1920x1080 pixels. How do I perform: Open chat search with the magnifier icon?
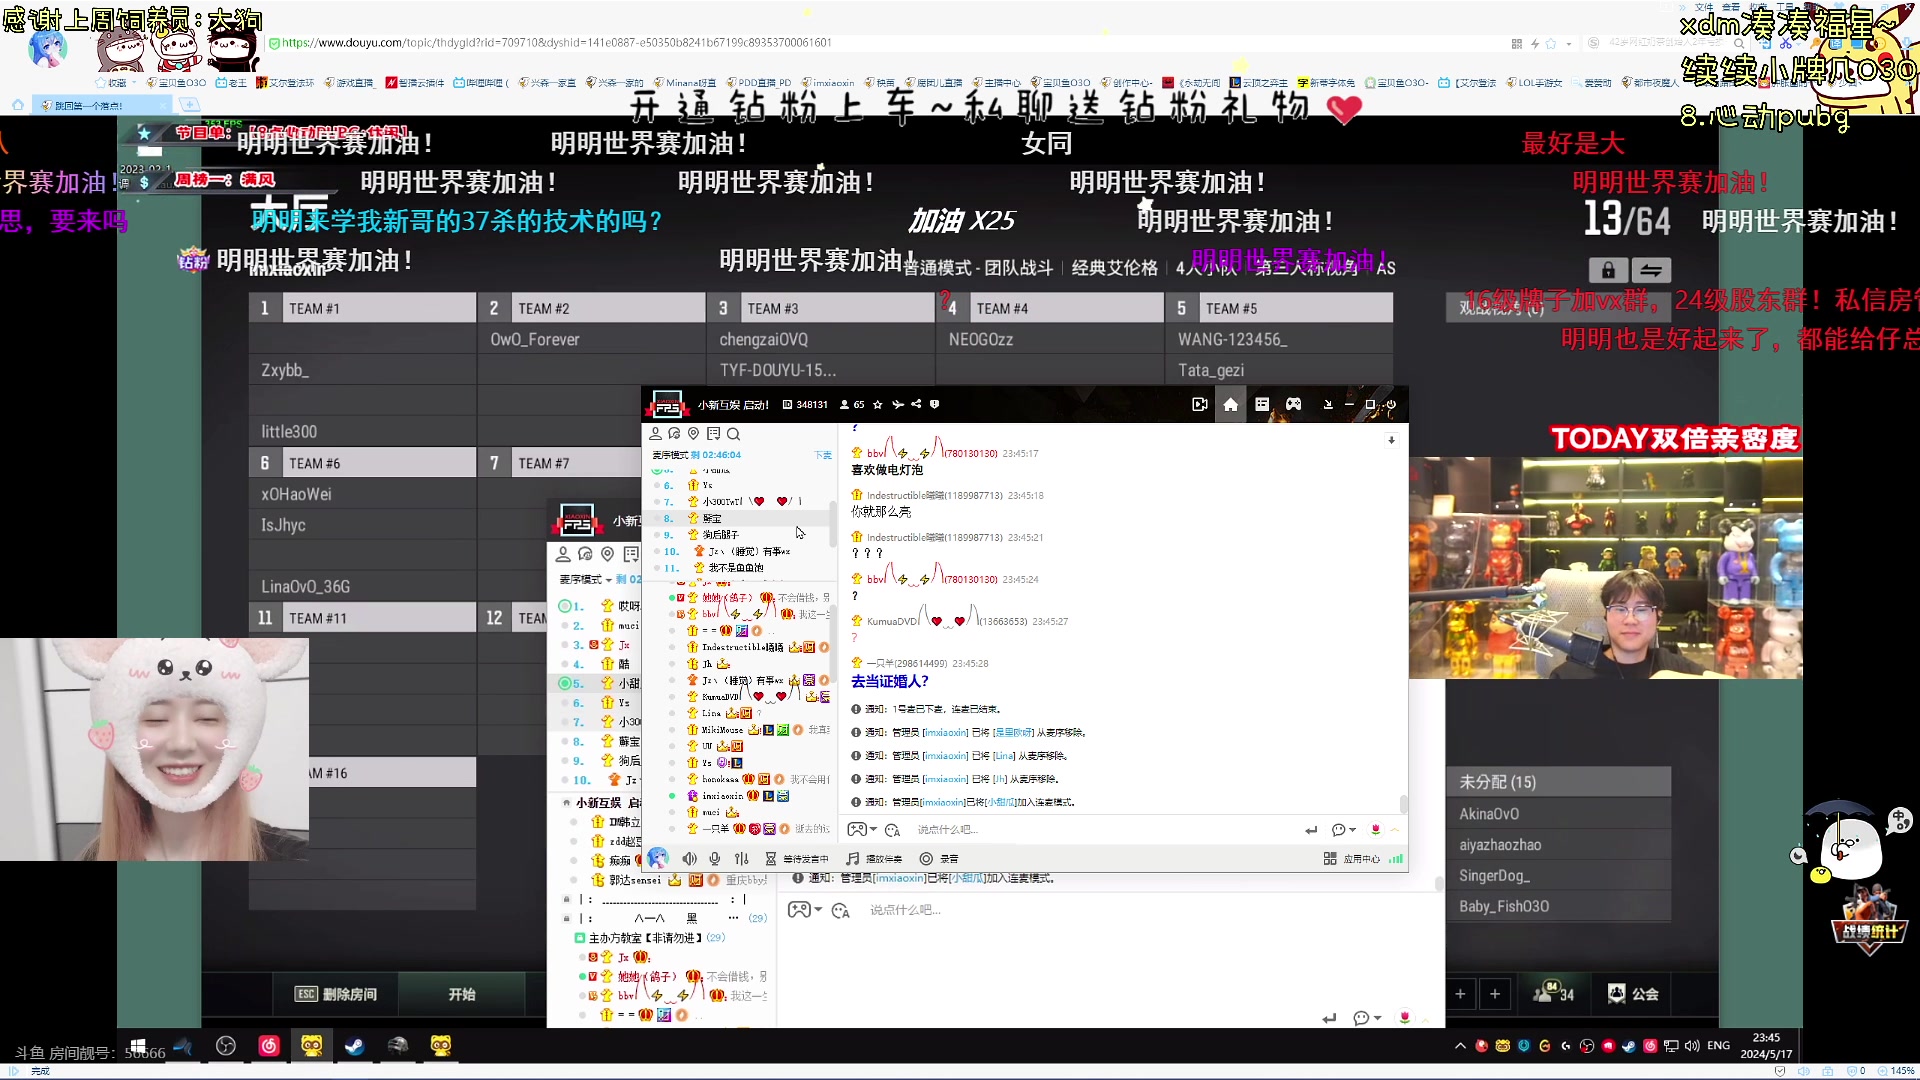(734, 434)
